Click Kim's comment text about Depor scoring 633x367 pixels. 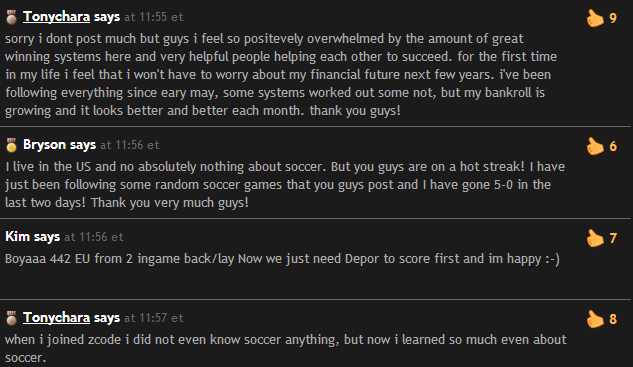282,259
